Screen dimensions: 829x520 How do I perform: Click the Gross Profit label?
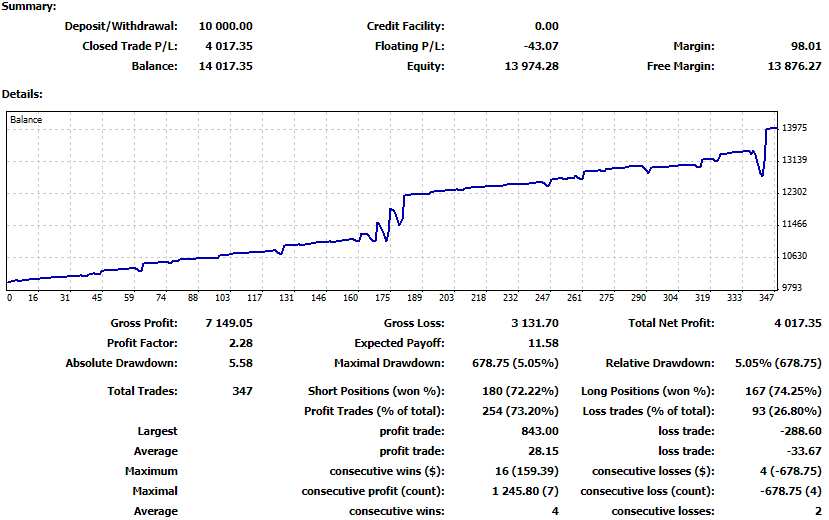[x=144, y=323]
